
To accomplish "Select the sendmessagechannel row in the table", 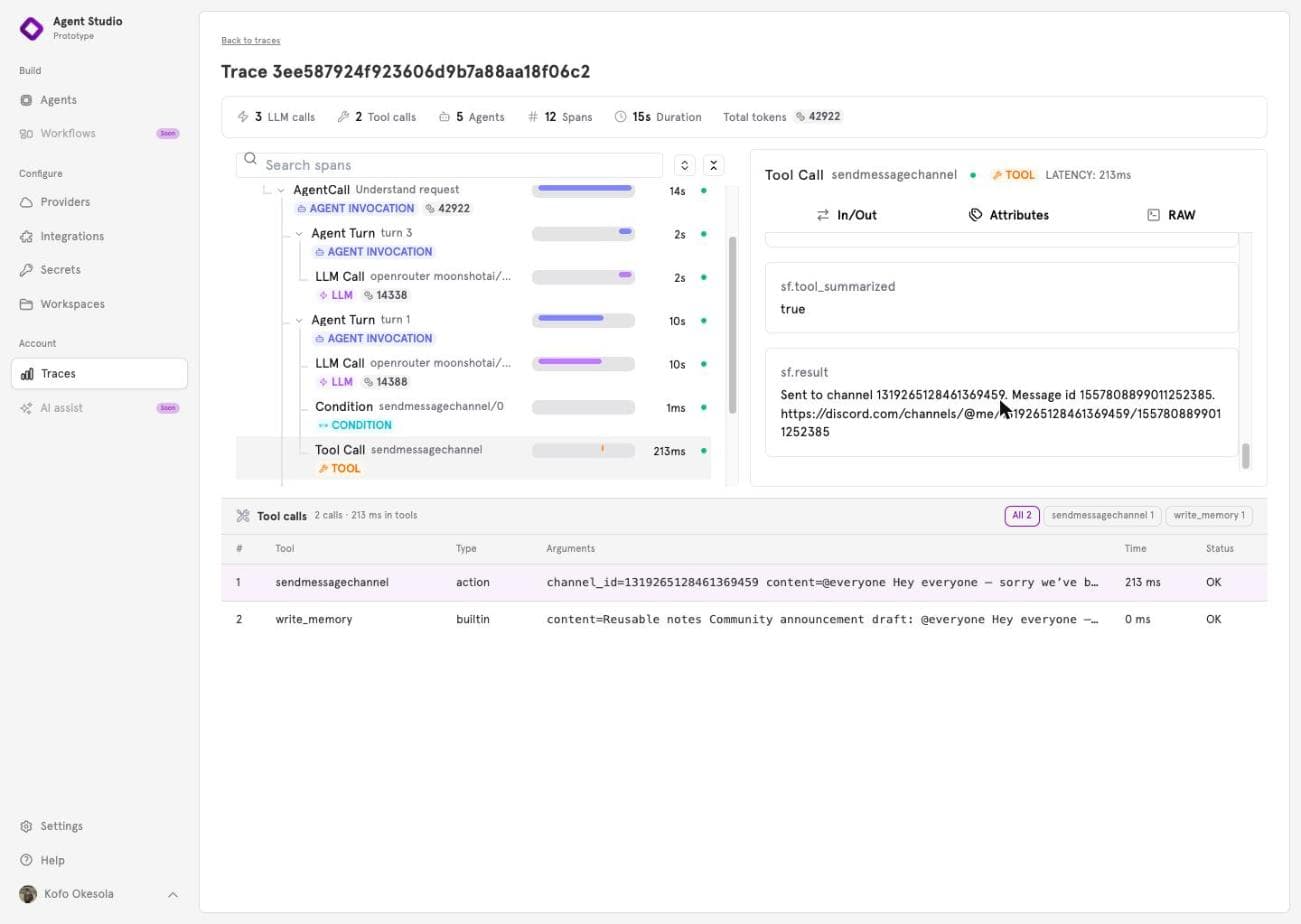I will tap(744, 582).
